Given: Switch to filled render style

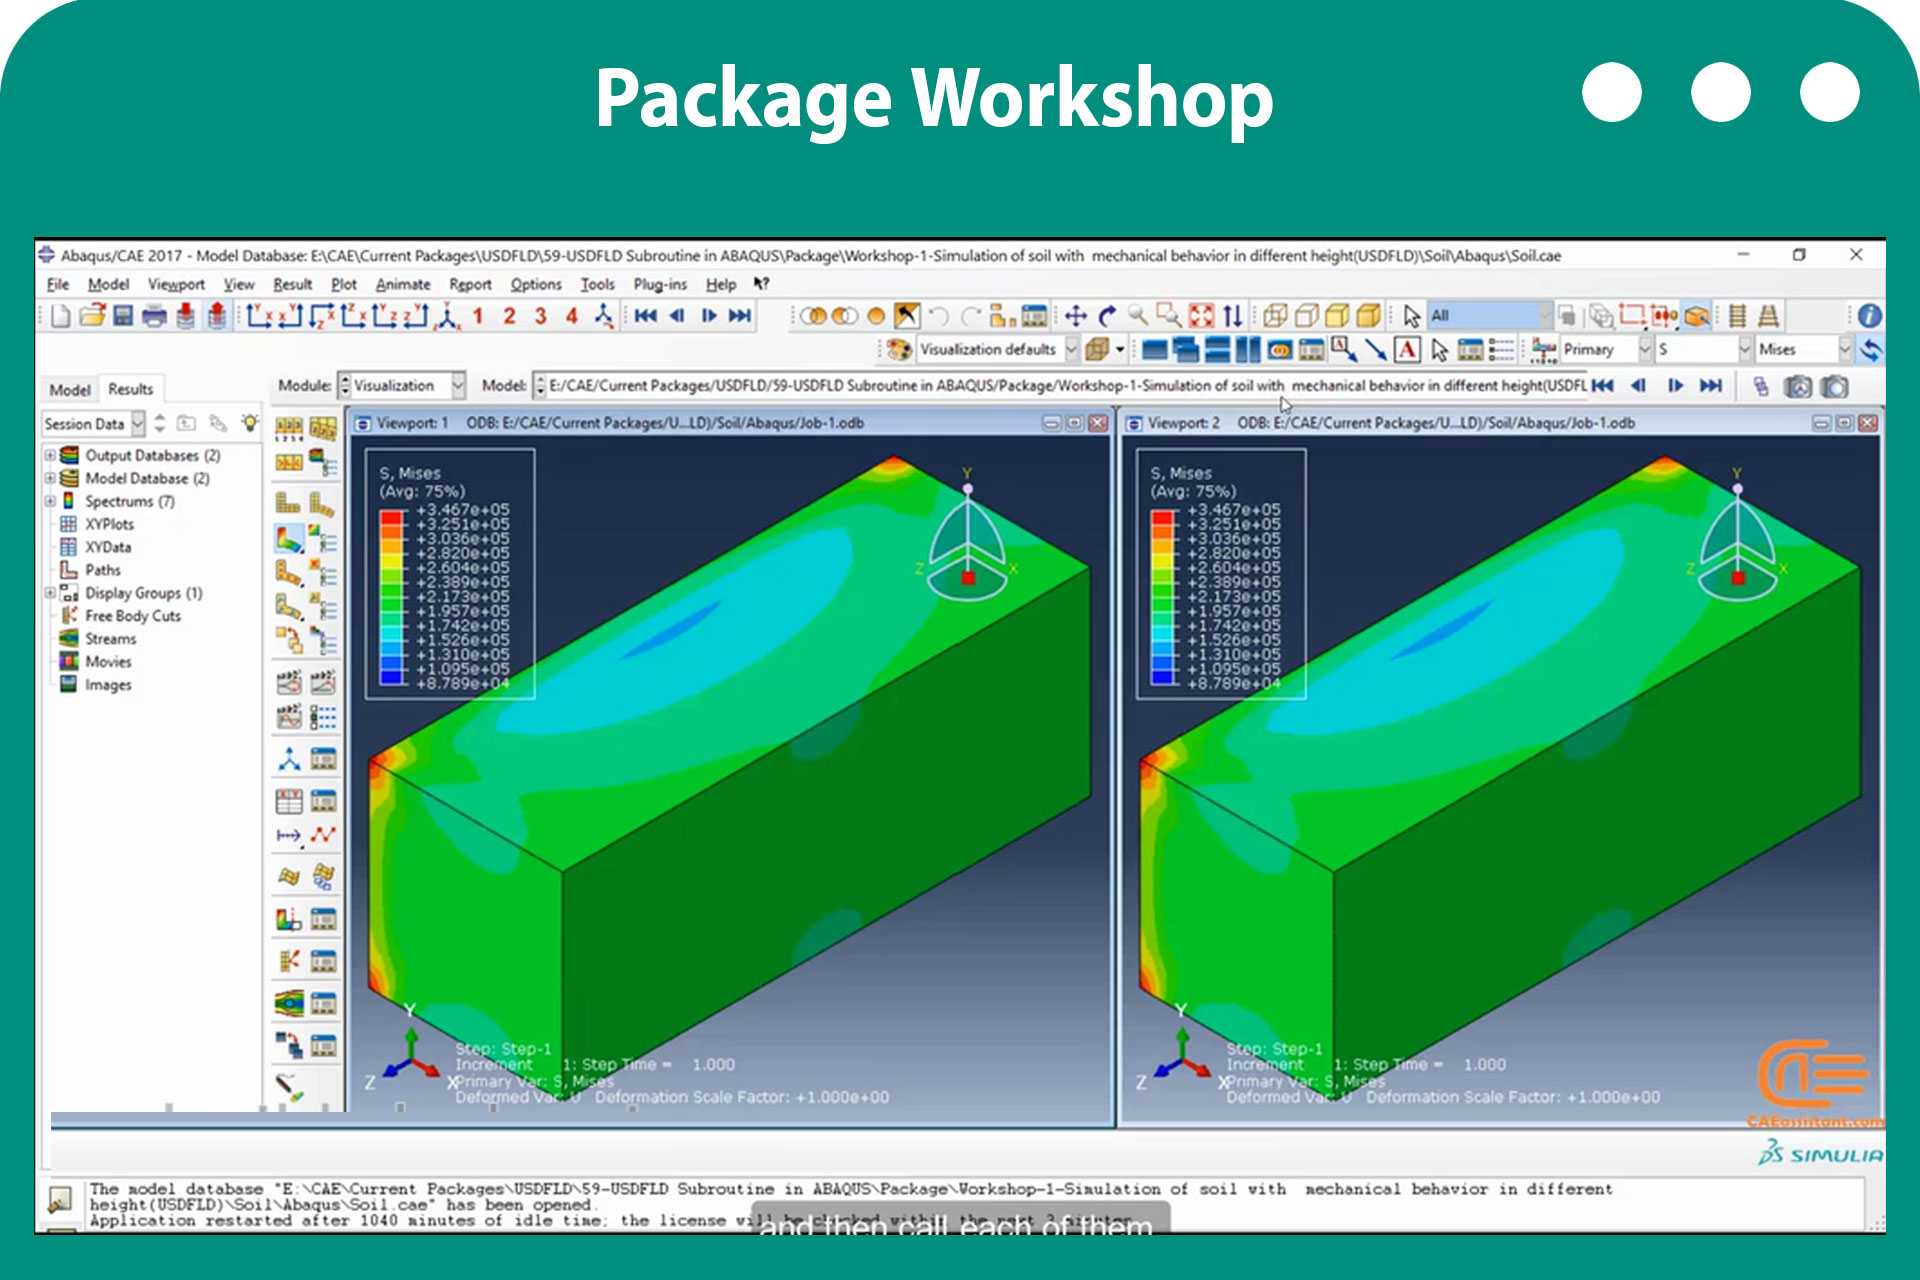Looking at the screenshot, I should 1337,316.
